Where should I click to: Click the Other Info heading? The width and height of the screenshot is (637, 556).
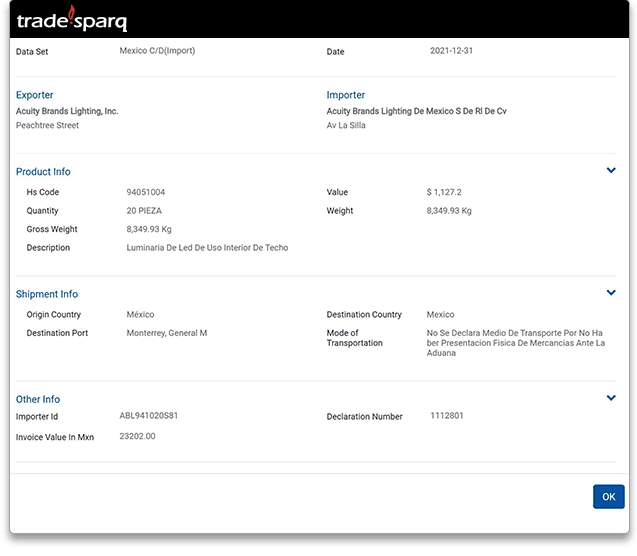38,399
